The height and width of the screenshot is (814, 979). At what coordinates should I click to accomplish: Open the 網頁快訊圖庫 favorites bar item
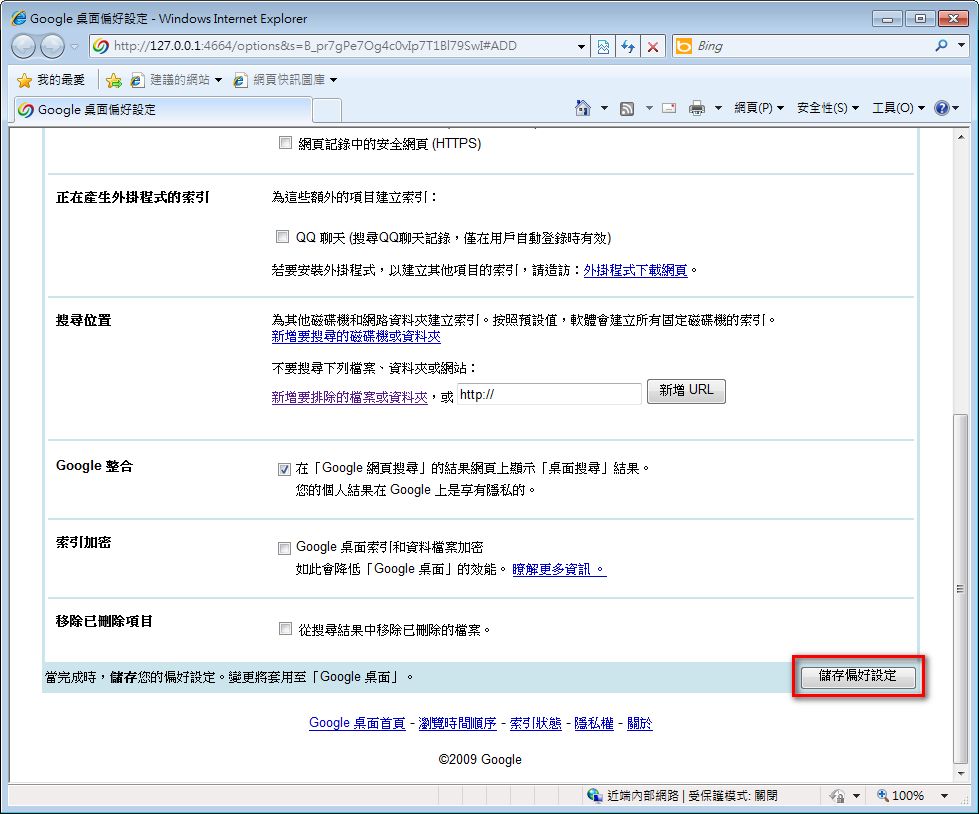point(285,80)
